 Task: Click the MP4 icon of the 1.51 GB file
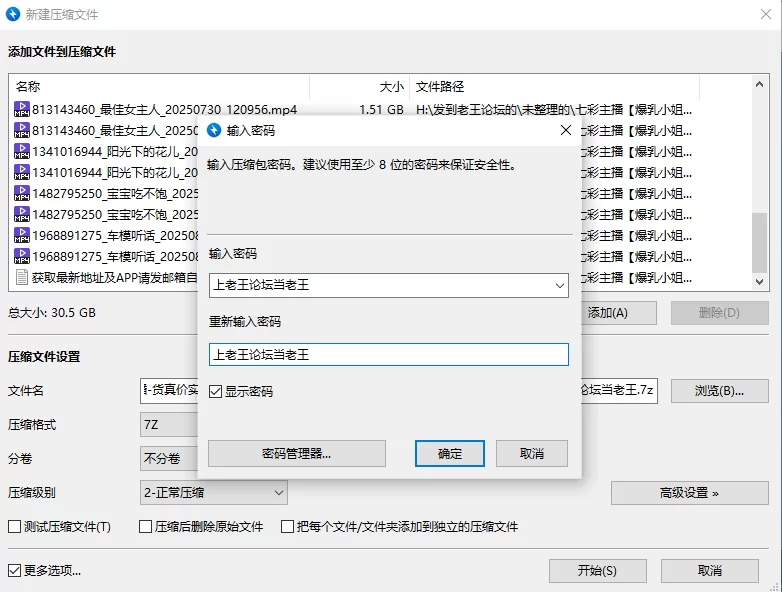point(22,109)
